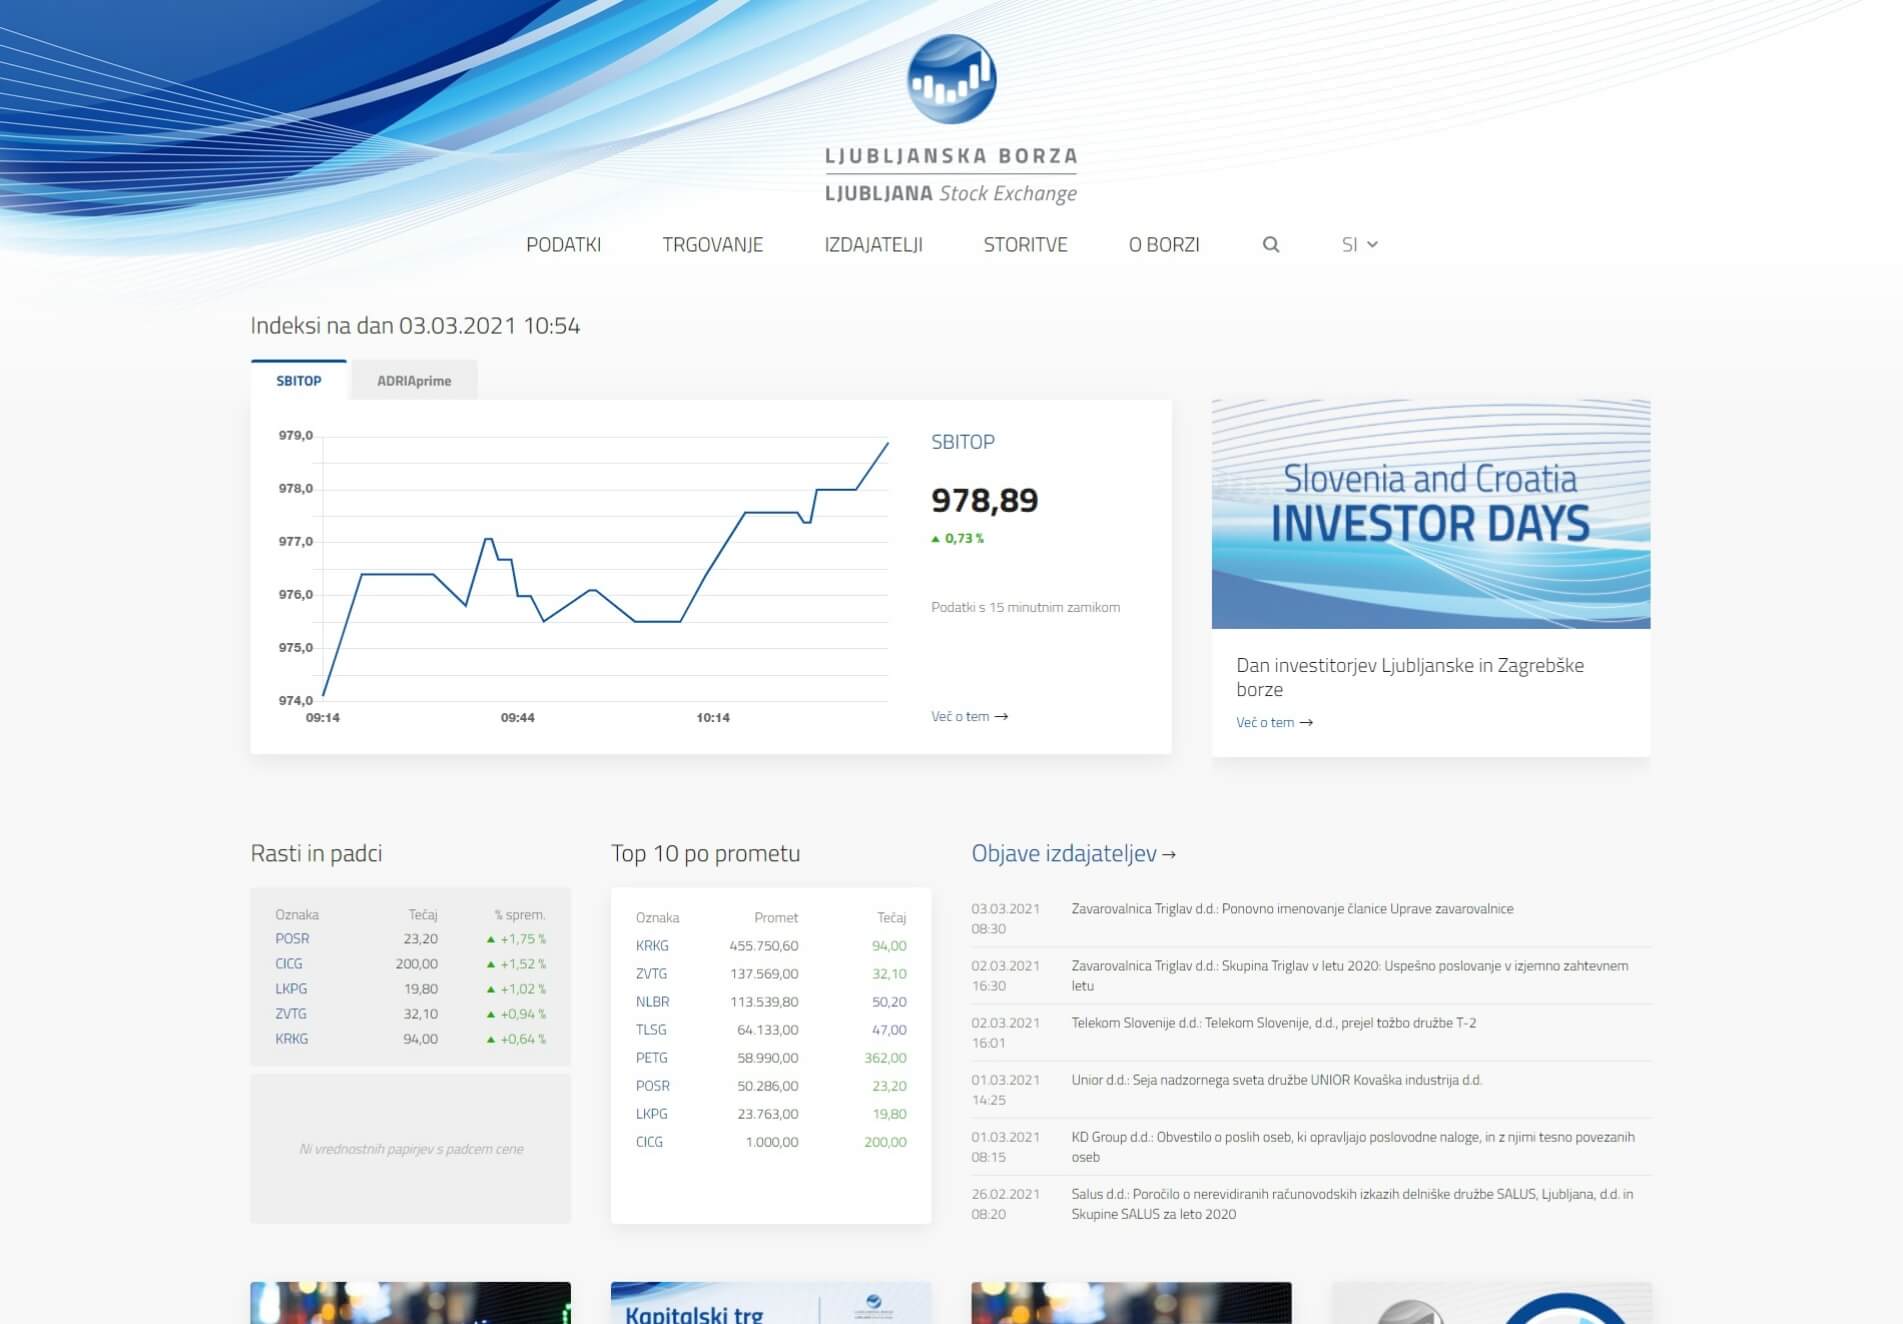Click the Ljubljana Stock Exchange logo
This screenshot has height=1324, width=1903.
tap(950, 120)
